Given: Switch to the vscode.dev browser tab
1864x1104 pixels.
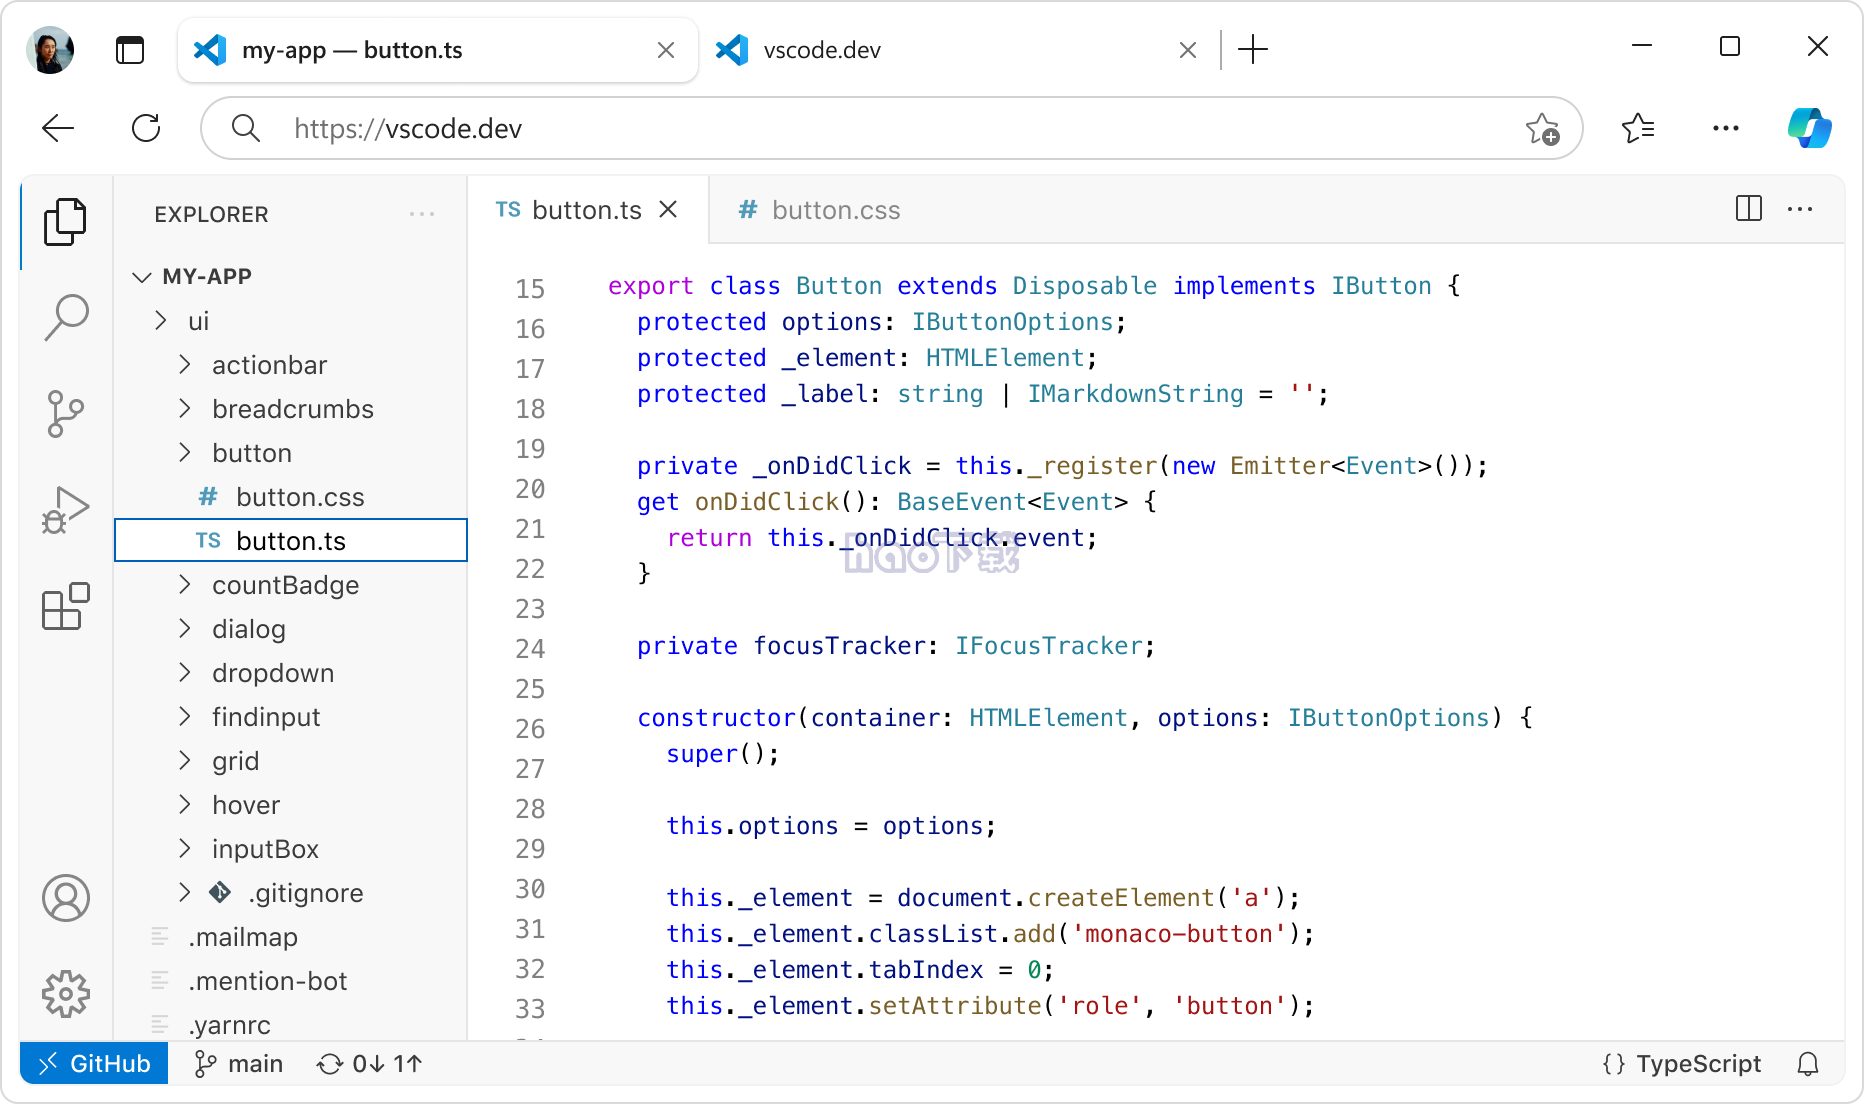Looking at the screenshot, I should (x=822, y=50).
